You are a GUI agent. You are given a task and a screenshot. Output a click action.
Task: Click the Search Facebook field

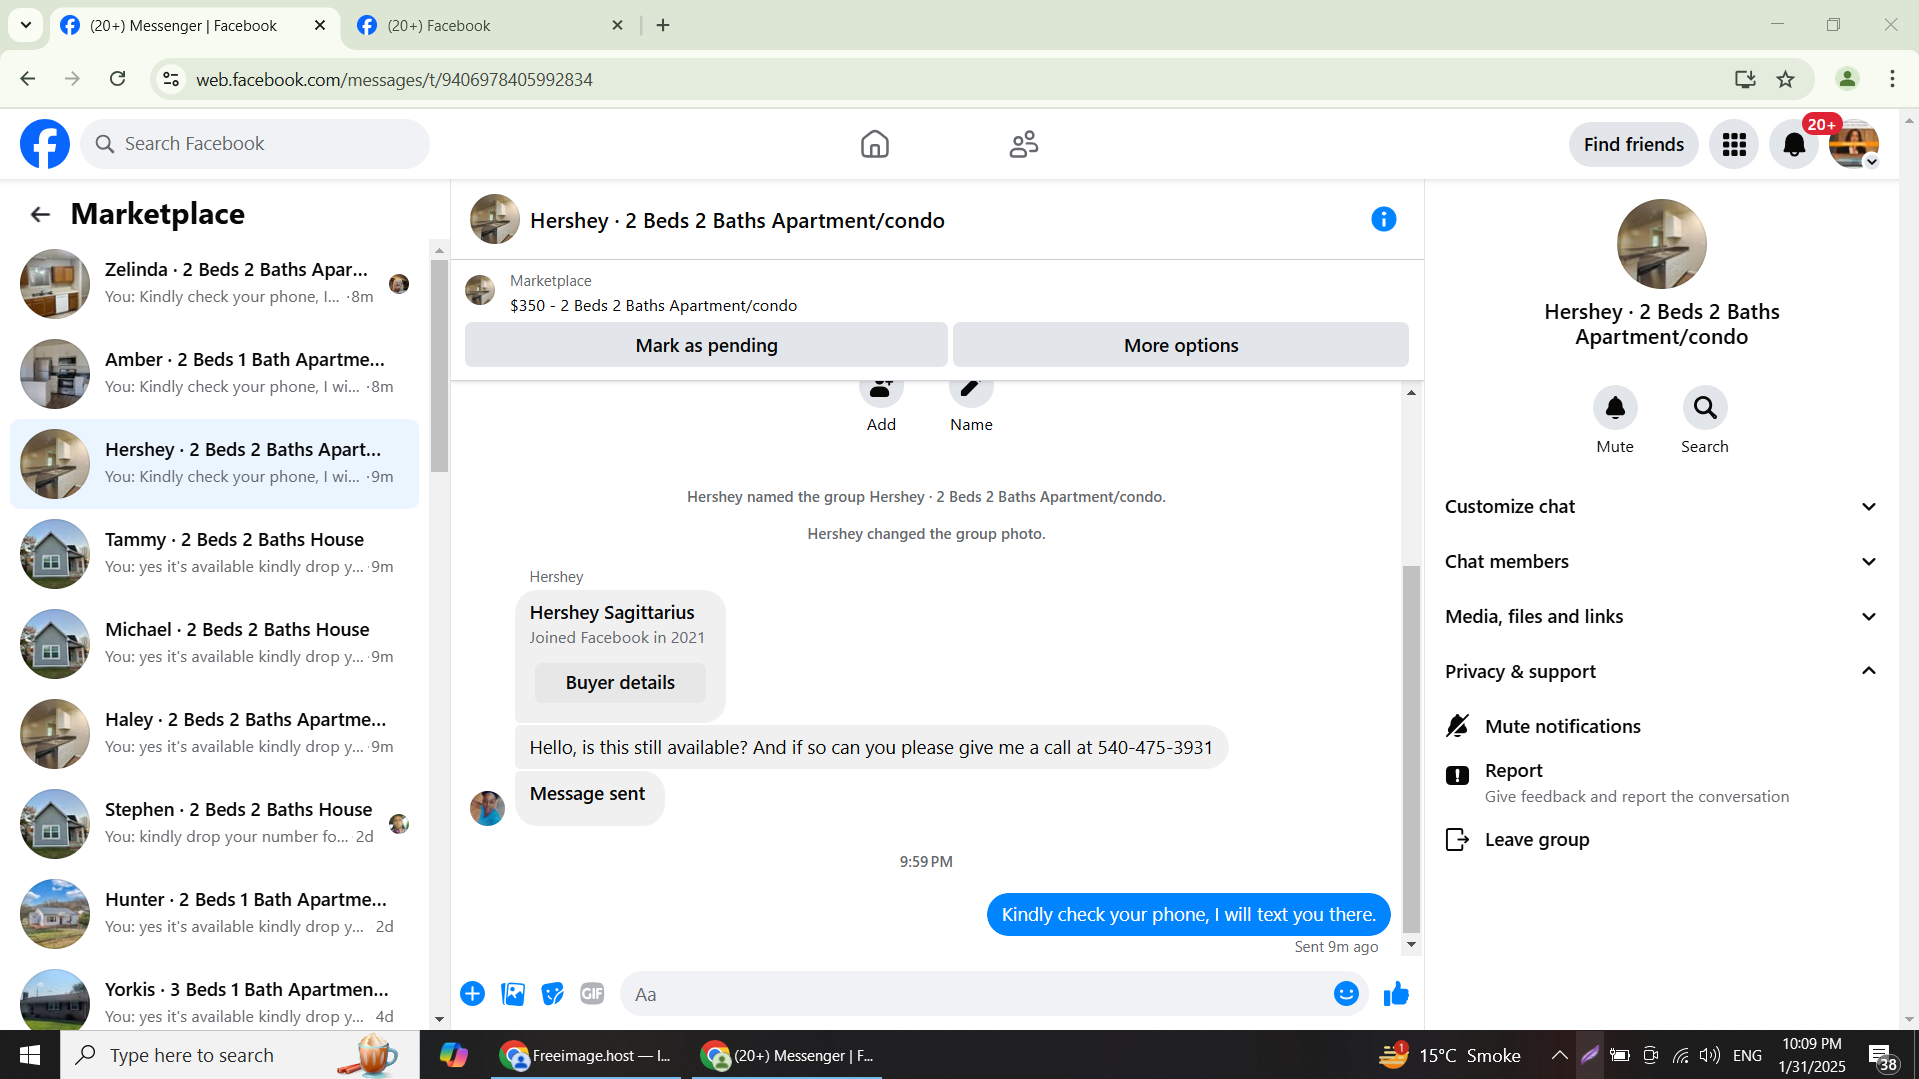tap(255, 144)
